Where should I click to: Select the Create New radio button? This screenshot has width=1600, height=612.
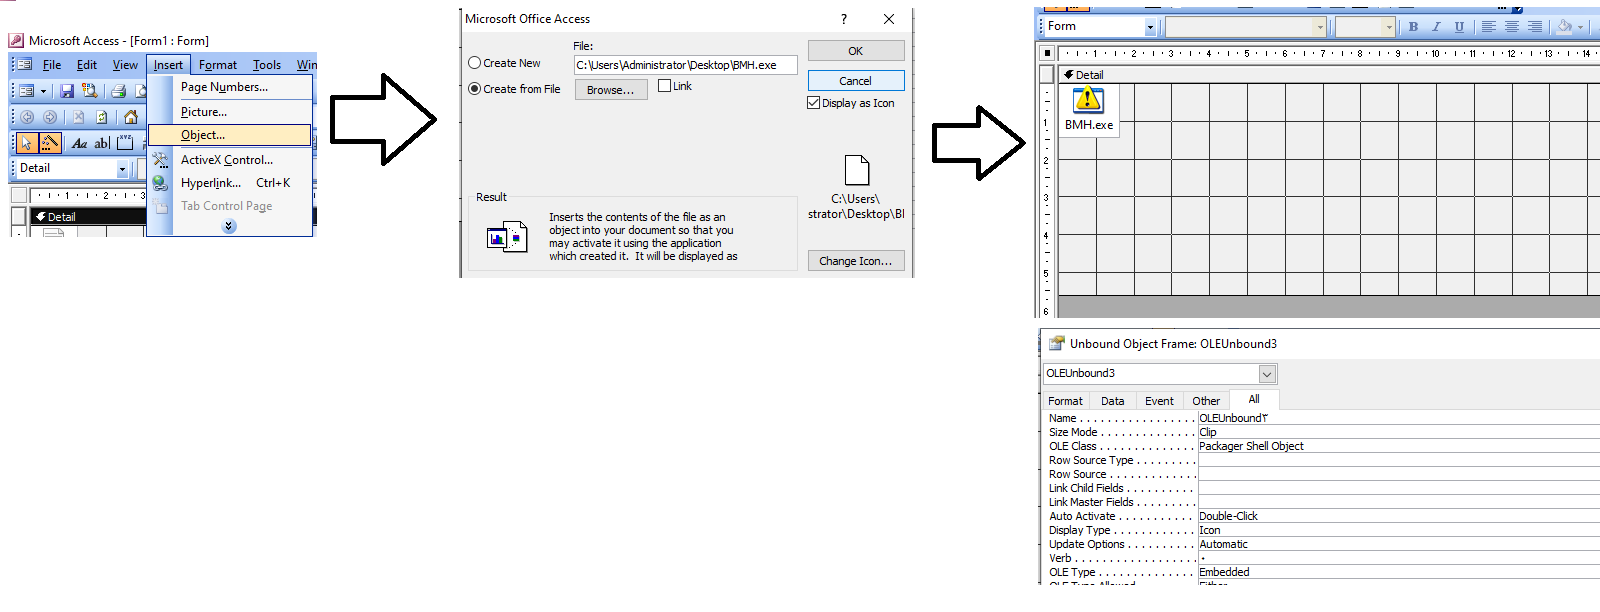click(x=475, y=63)
